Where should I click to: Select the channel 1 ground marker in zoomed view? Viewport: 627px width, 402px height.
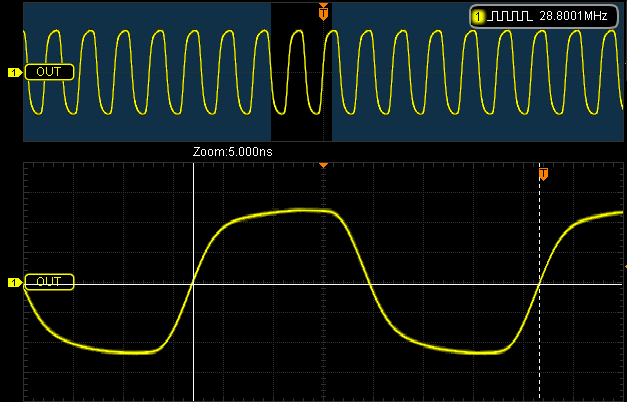(14, 283)
